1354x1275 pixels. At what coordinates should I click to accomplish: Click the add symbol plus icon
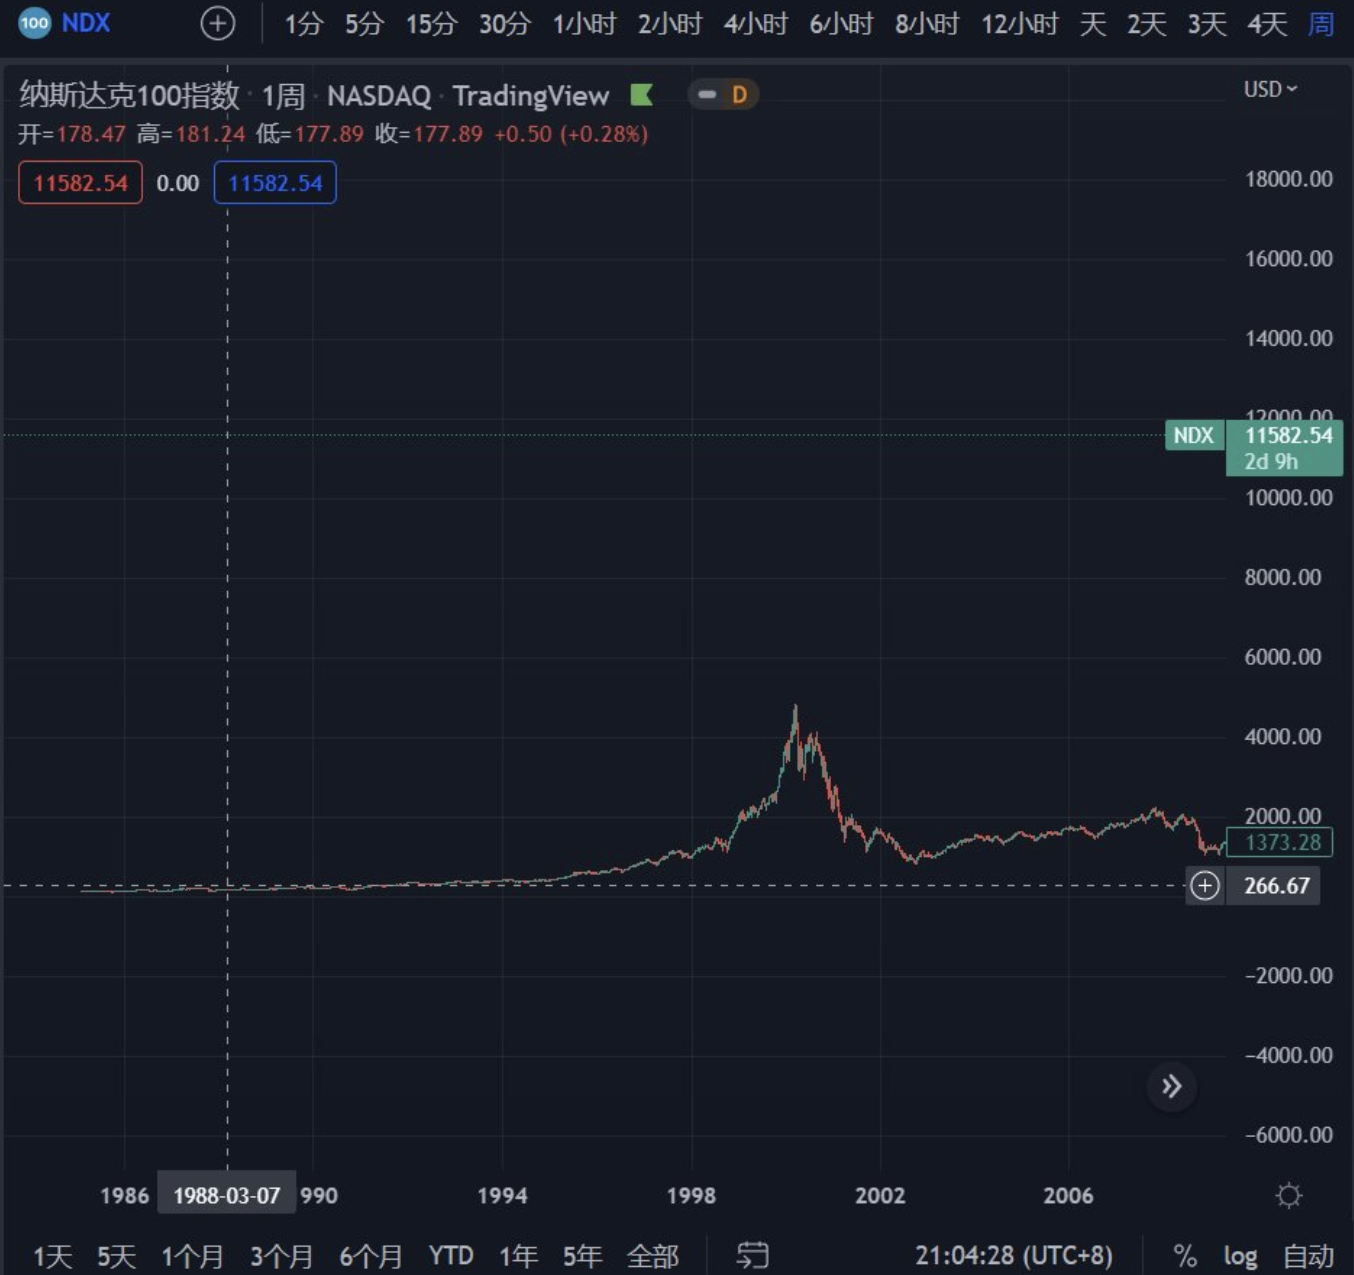click(217, 23)
